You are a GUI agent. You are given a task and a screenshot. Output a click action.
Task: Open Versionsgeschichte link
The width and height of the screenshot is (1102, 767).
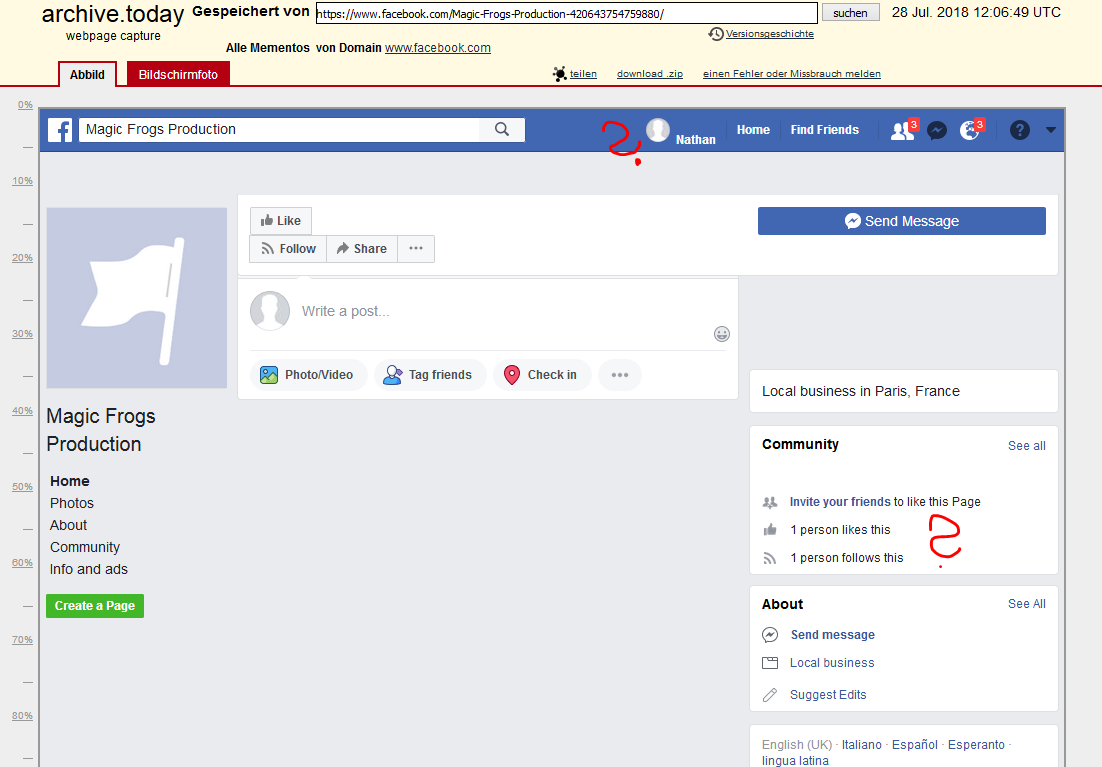pos(770,34)
